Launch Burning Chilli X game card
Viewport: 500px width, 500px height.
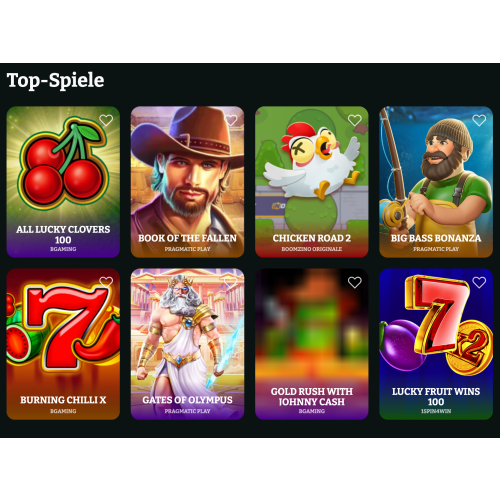click(63, 344)
